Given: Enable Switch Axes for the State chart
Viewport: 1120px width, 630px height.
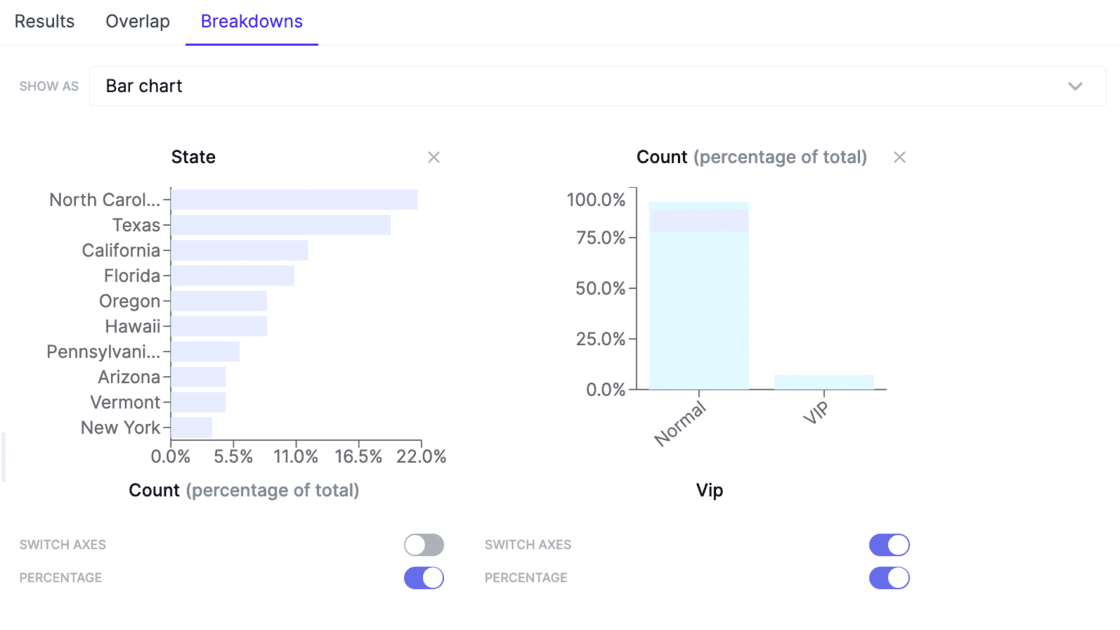Looking at the screenshot, I should pyautogui.click(x=424, y=544).
